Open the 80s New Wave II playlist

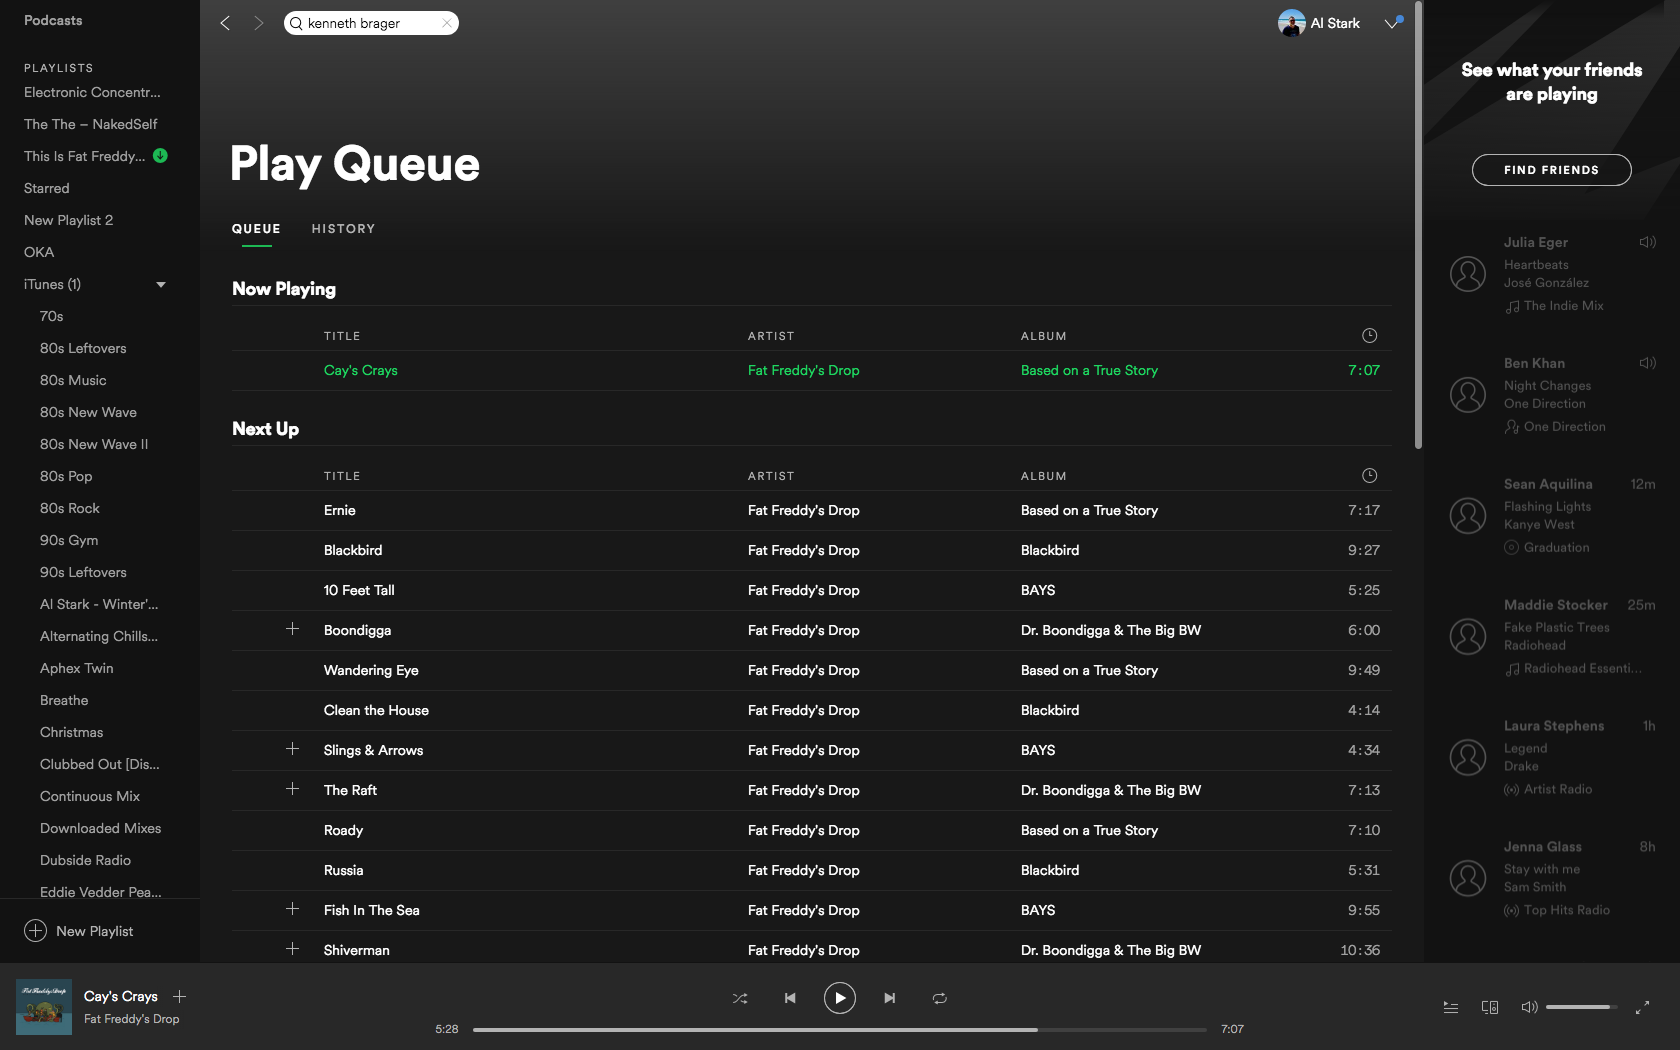click(x=94, y=444)
